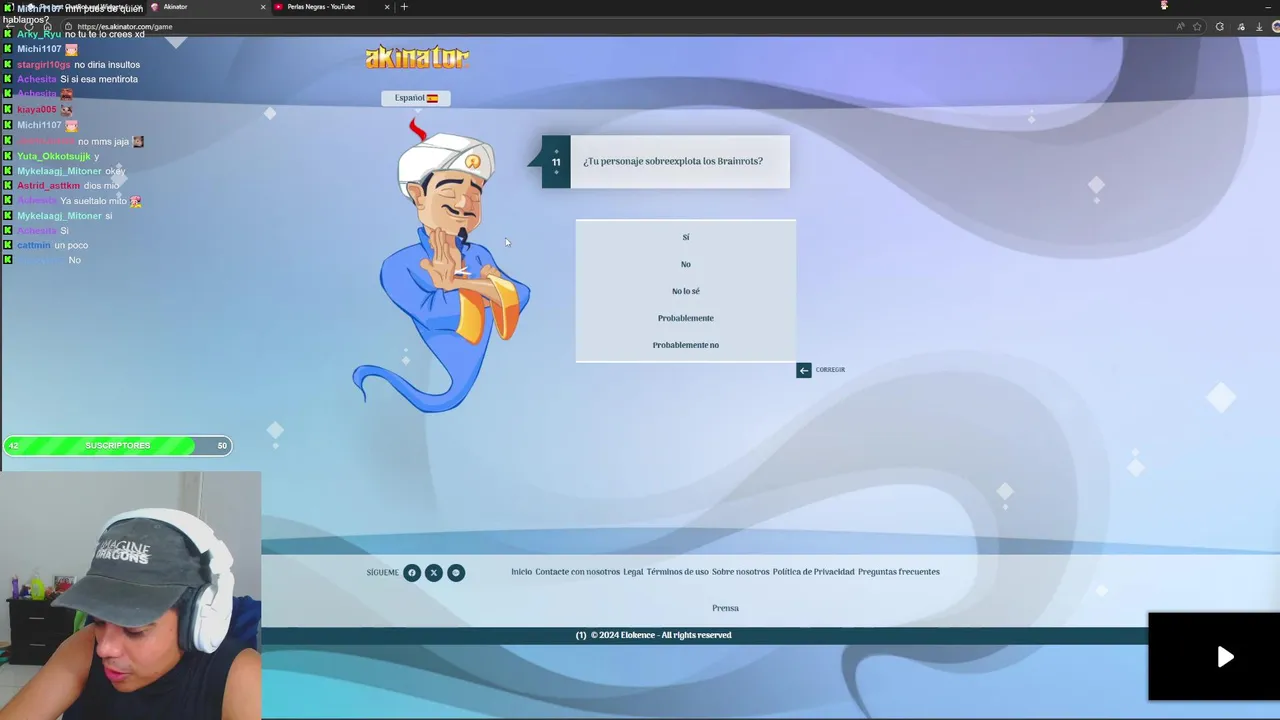Viewport: 1280px width, 720px height.
Task: Click the question text about Brainrots
Action: [x=673, y=161]
